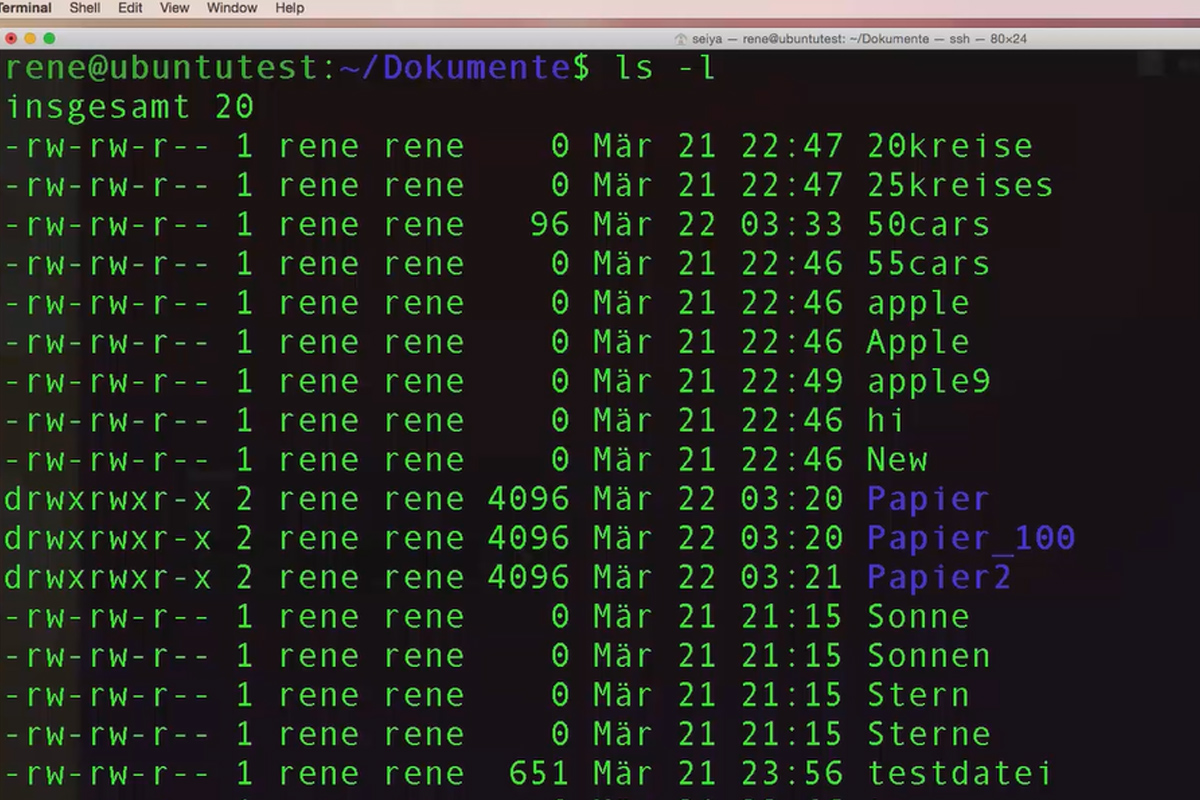
Task: Click the lowercase file name 'apple'
Action: click(918, 303)
